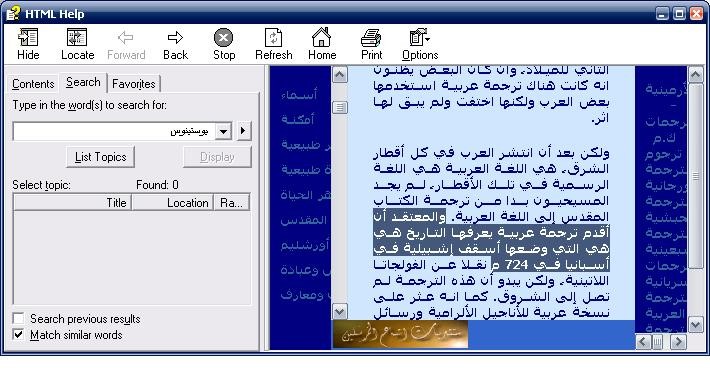Click the up arrow of the article scrollbar
This screenshot has height=384, width=710.
click(340, 75)
